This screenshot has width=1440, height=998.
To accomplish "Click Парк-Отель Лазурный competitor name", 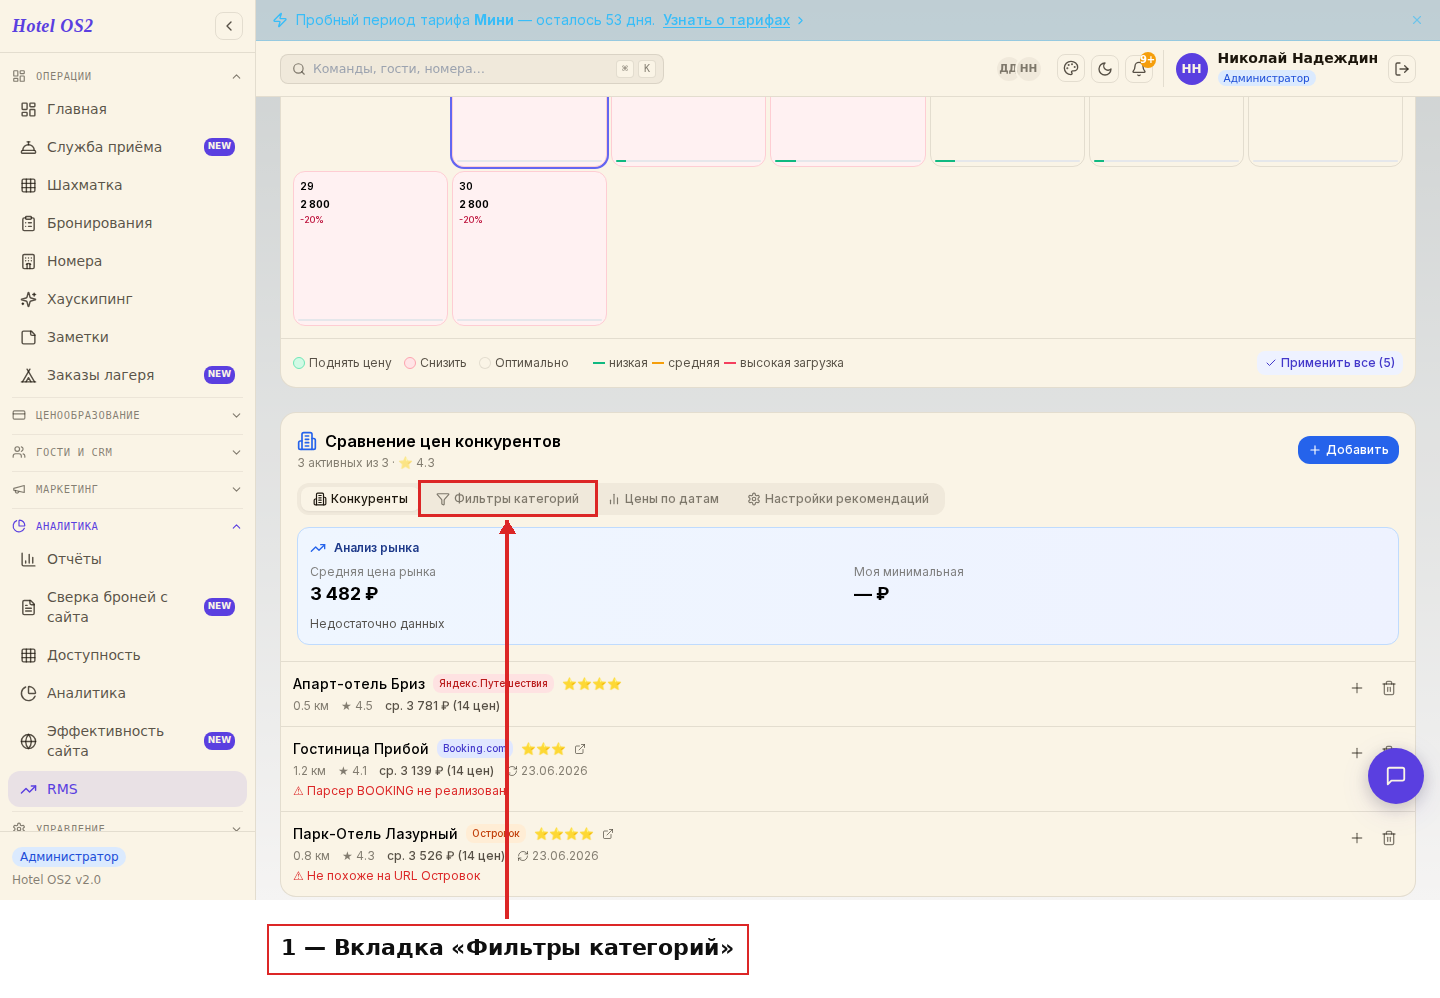I will (375, 834).
